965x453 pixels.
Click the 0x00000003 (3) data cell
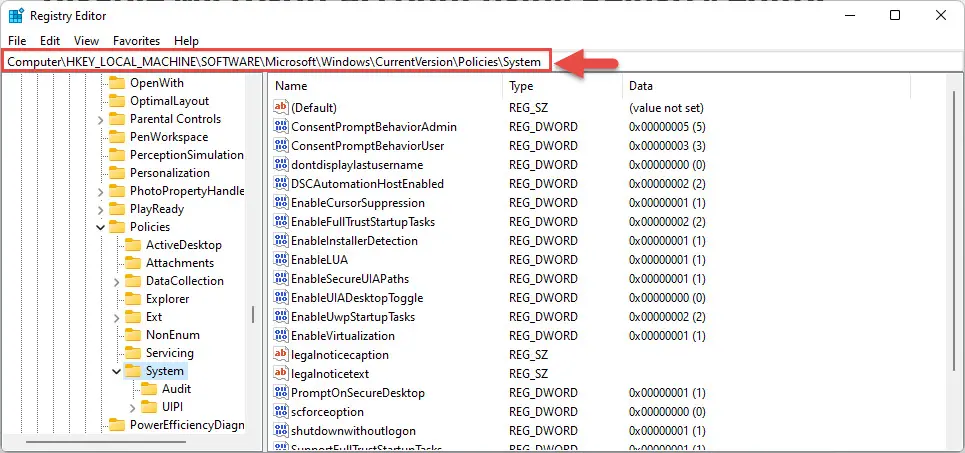[667, 146]
